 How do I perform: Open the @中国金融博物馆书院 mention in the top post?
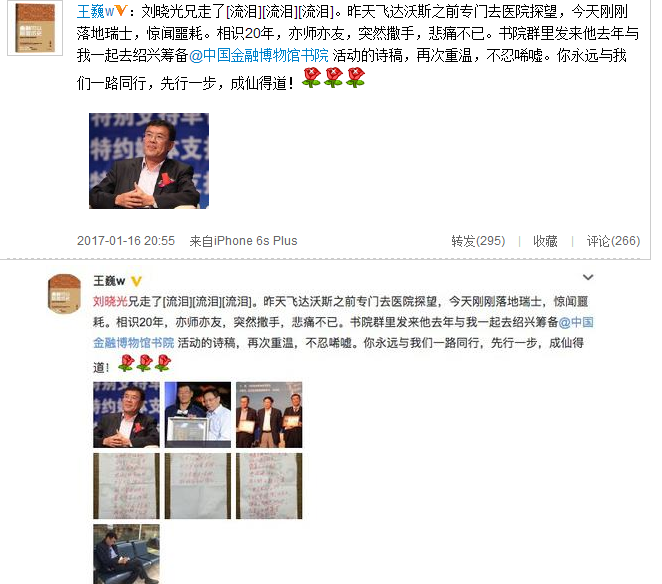[258, 56]
